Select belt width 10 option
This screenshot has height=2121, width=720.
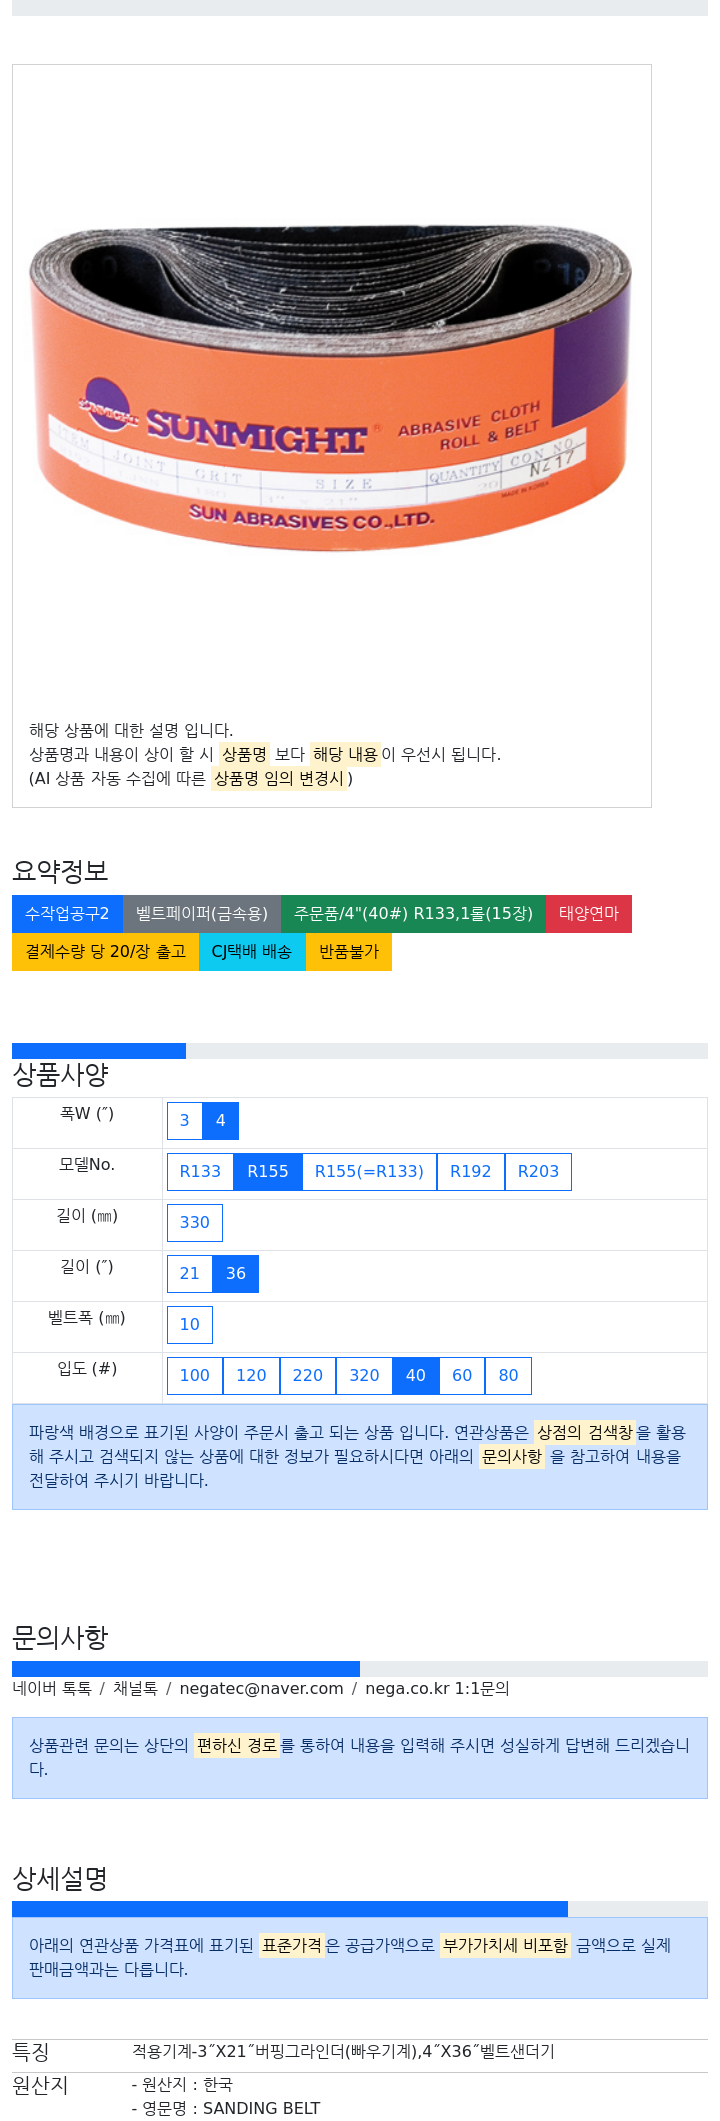pyautogui.click(x=190, y=1325)
